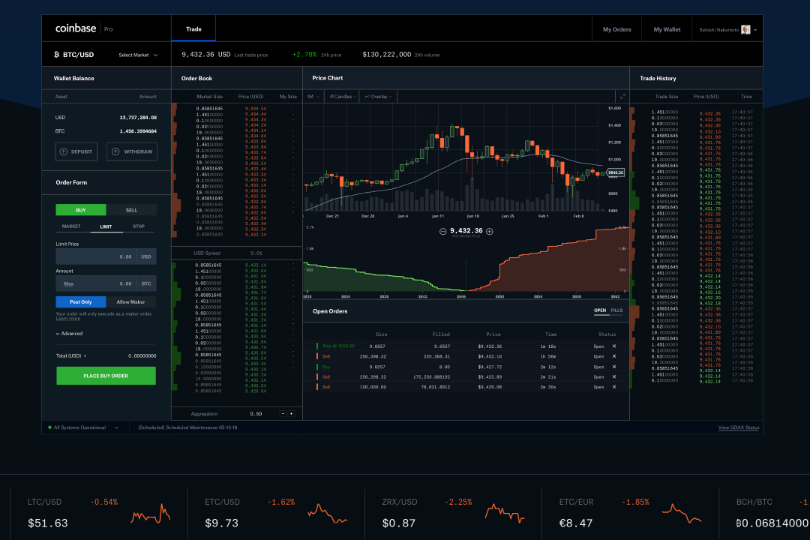The image size is (810, 540).
Task: Open the user account dropdown arrow
Action: [755, 30]
